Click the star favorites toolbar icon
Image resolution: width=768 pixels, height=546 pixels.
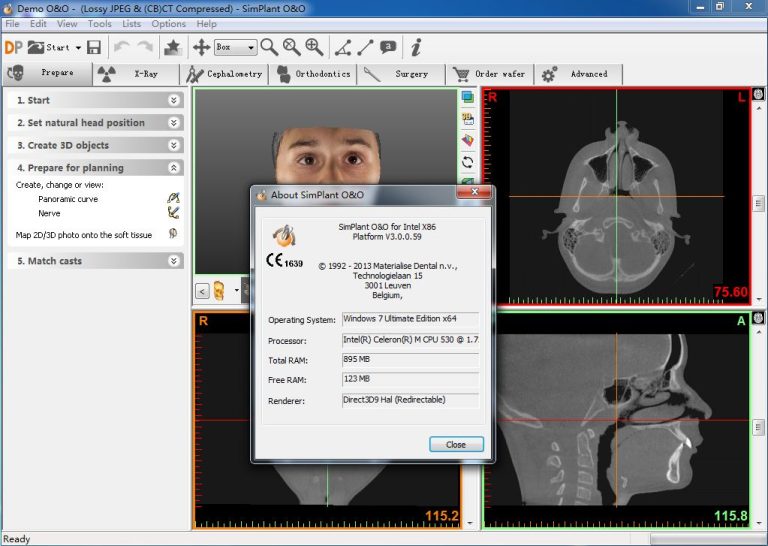172,47
